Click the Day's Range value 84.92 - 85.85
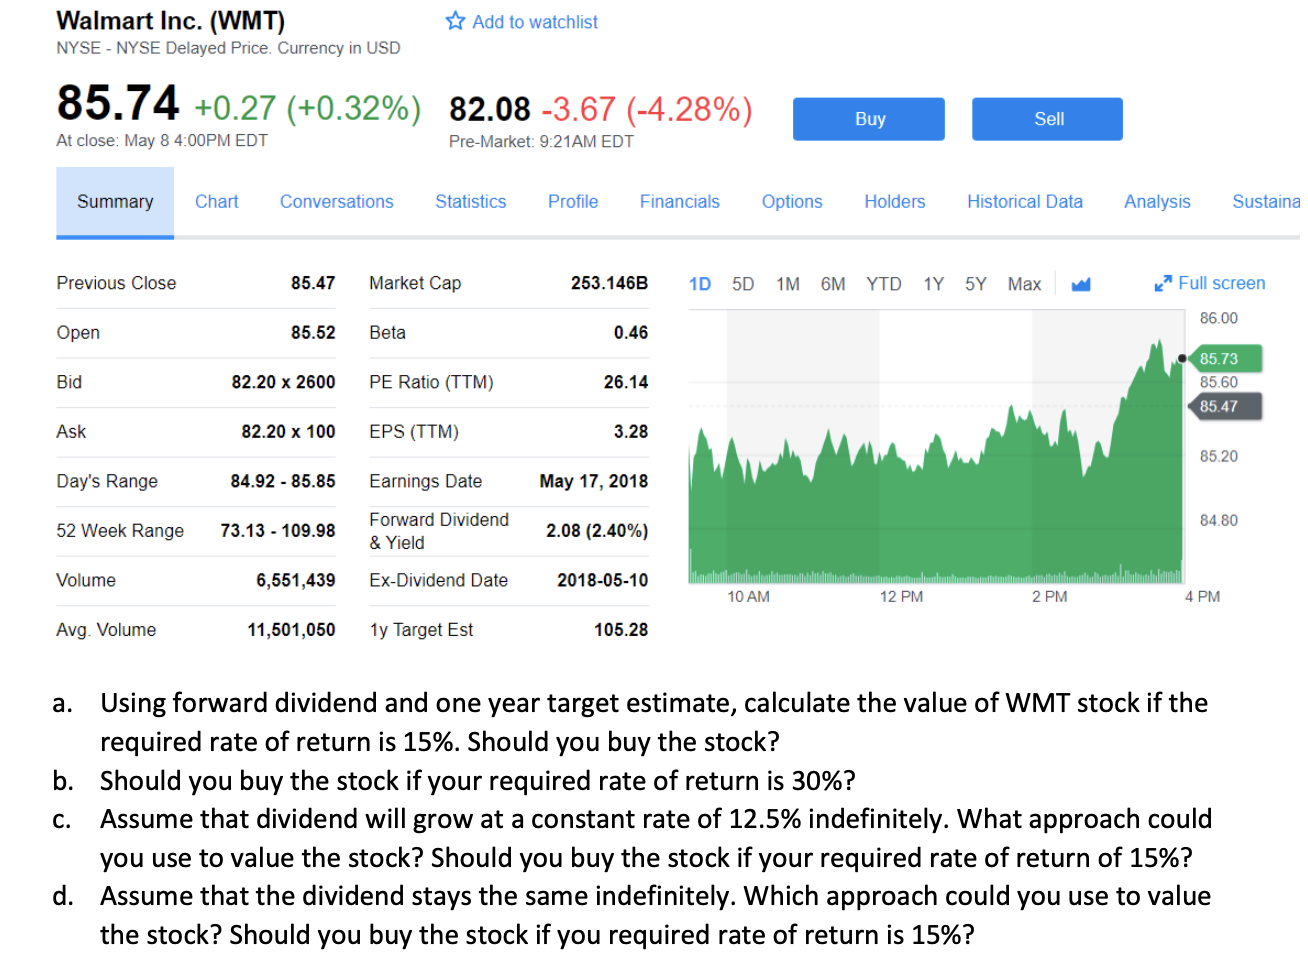This screenshot has width=1308, height=961. point(283,481)
